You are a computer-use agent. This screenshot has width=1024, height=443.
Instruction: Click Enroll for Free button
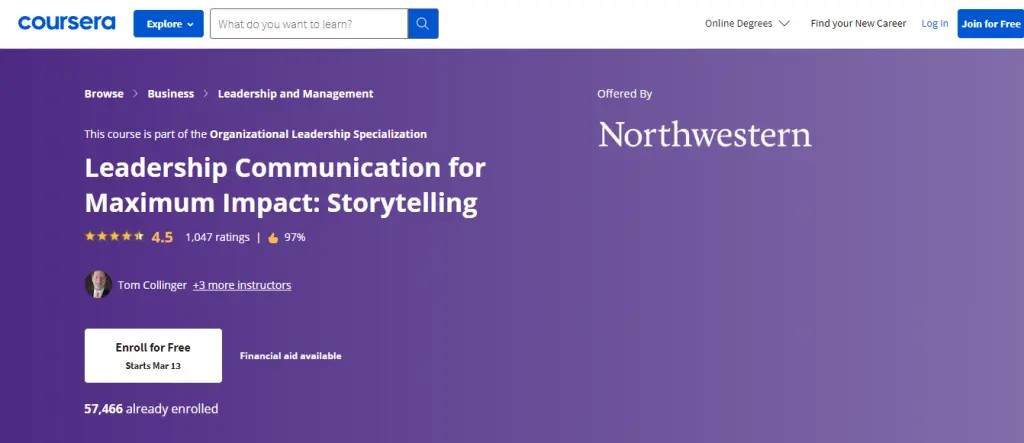click(153, 355)
